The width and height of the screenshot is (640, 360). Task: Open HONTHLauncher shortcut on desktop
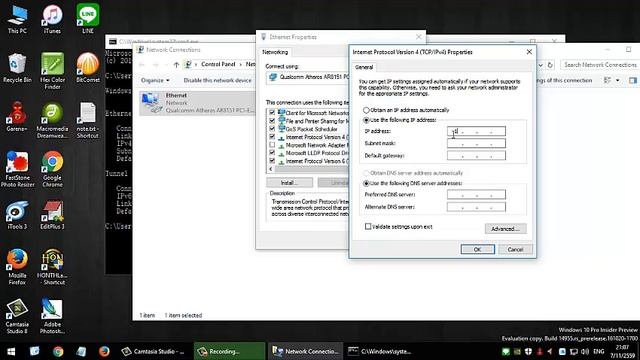pos(52,267)
